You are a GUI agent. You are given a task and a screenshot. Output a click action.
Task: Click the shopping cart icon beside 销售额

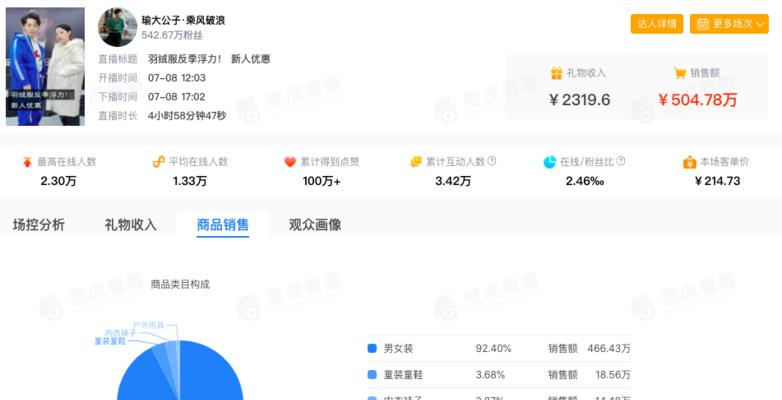pyautogui.click(x=679, y=73)
